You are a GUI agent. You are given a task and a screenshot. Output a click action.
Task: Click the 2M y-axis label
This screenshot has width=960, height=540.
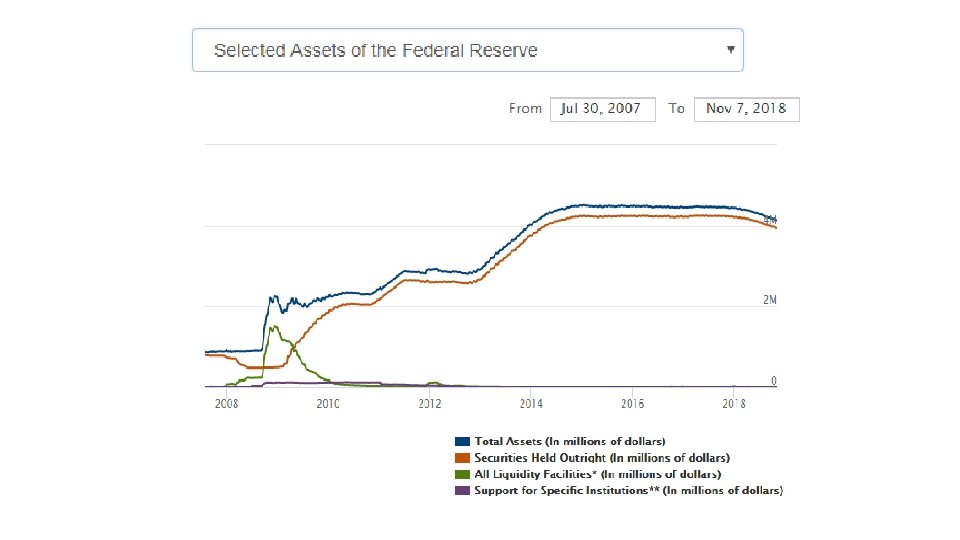click(x=769, y=300)
